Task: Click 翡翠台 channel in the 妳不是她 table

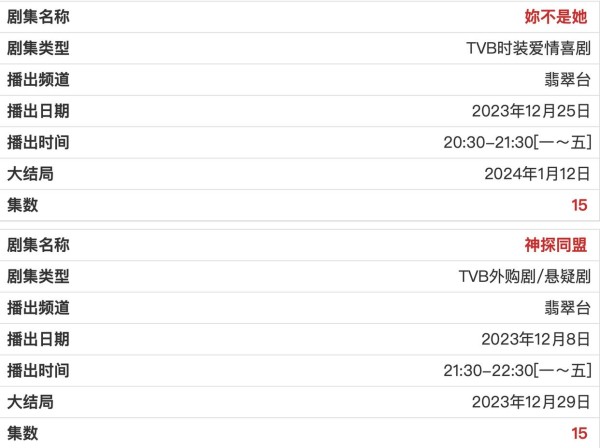Action: (566, 79)
